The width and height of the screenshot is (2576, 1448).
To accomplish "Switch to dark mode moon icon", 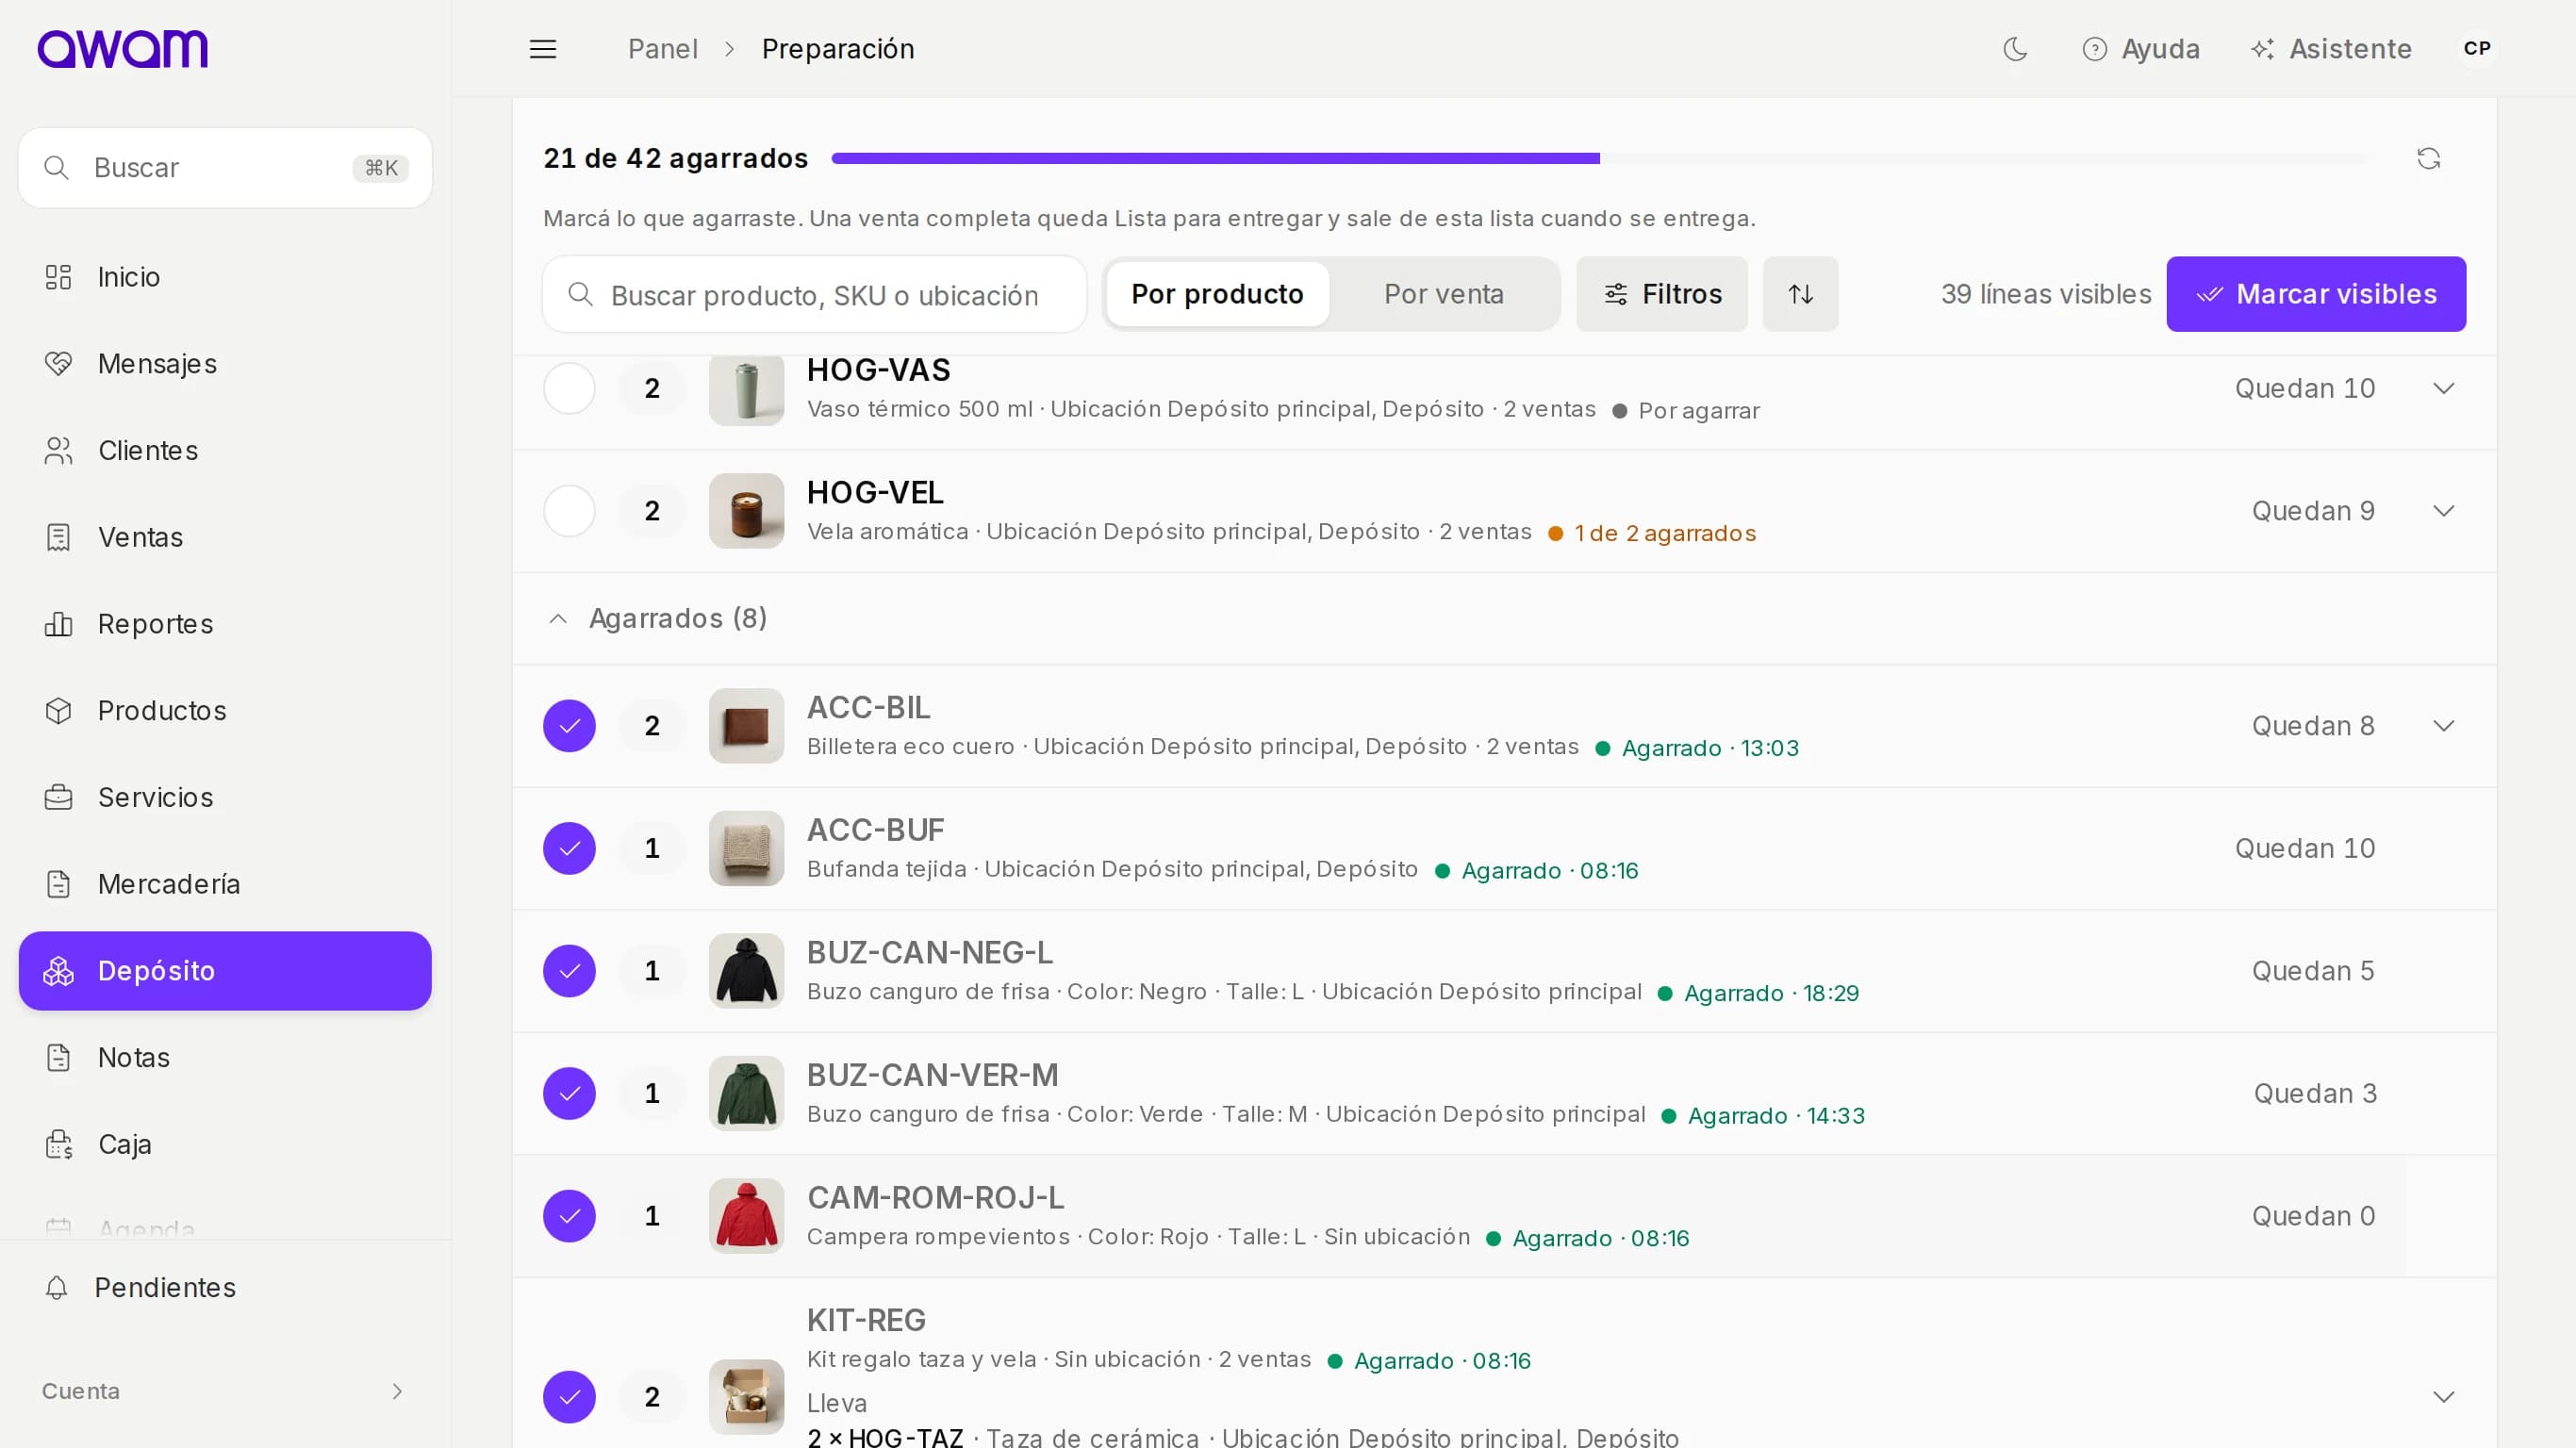I will click(x=2015, y=49).
